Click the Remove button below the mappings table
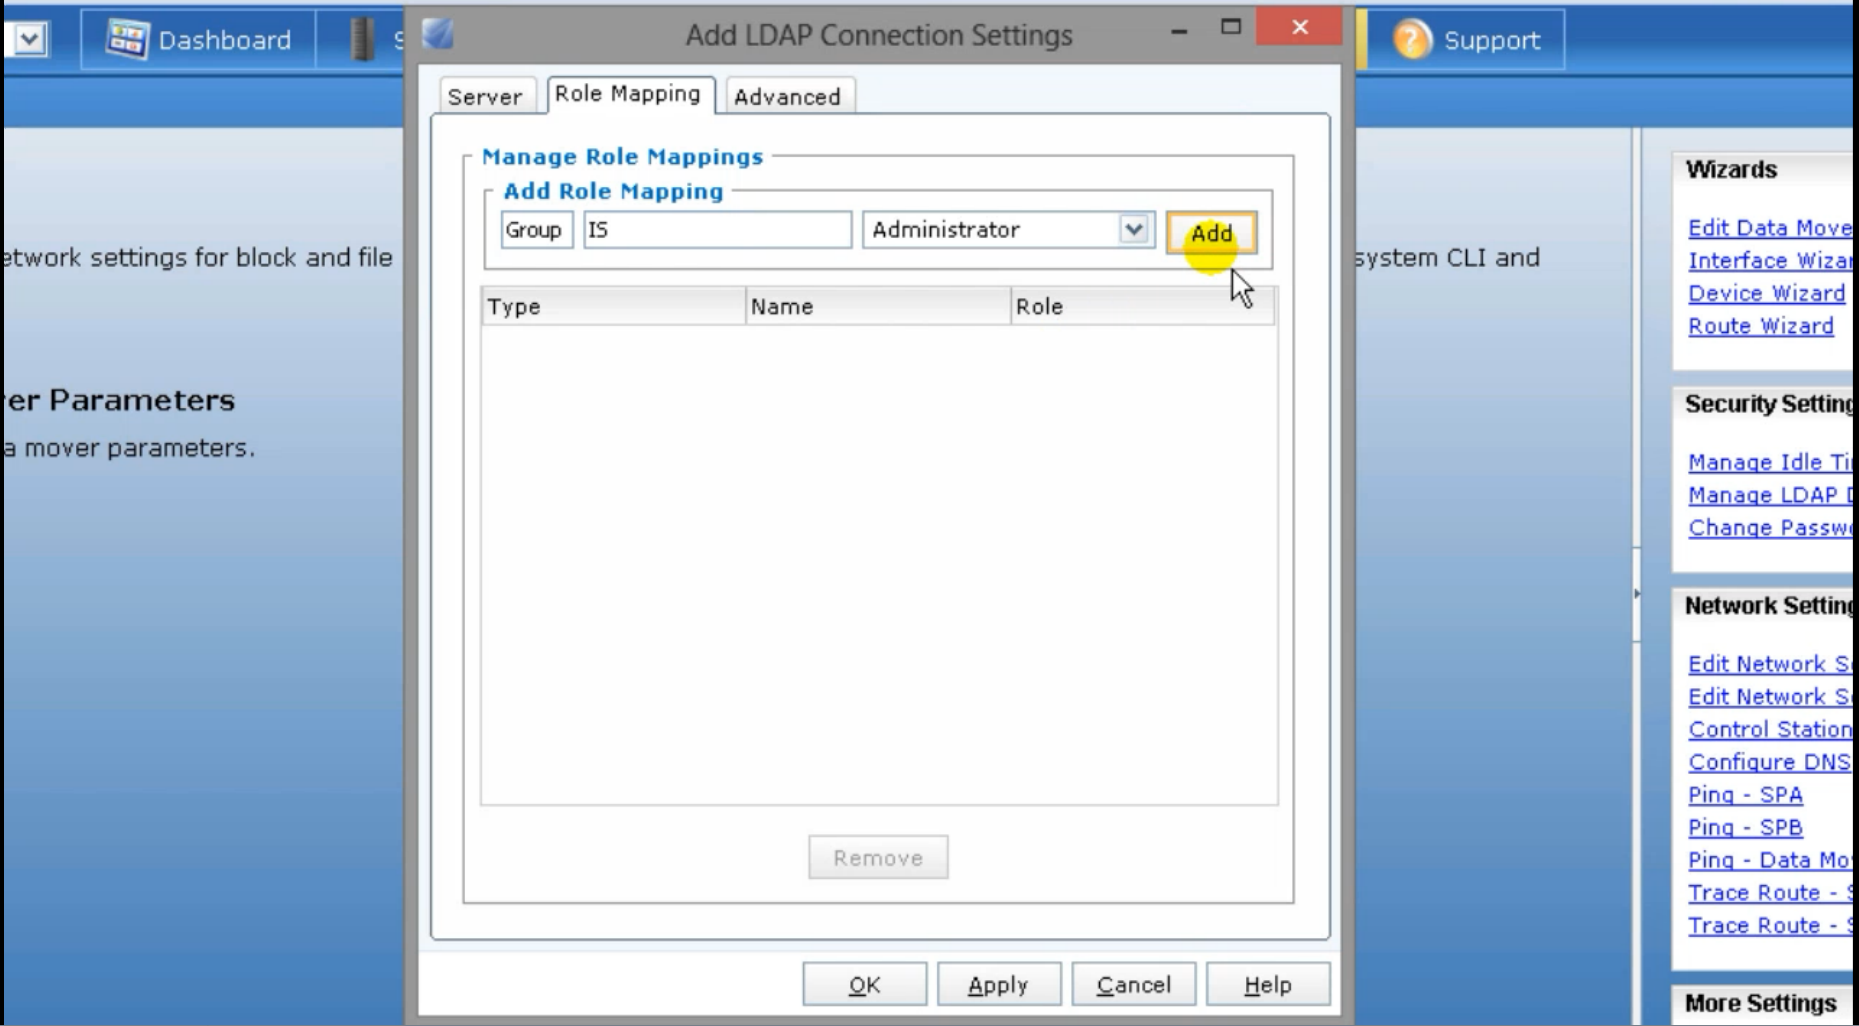The height and width of the screenshot is (1026, 1859). [x=877, y=856]
